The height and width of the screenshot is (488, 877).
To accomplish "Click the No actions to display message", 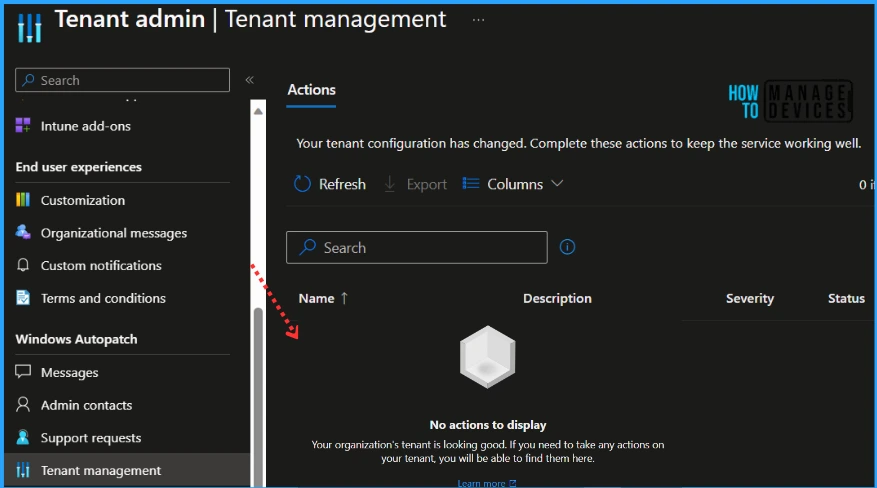I will [x=488, y=425].
